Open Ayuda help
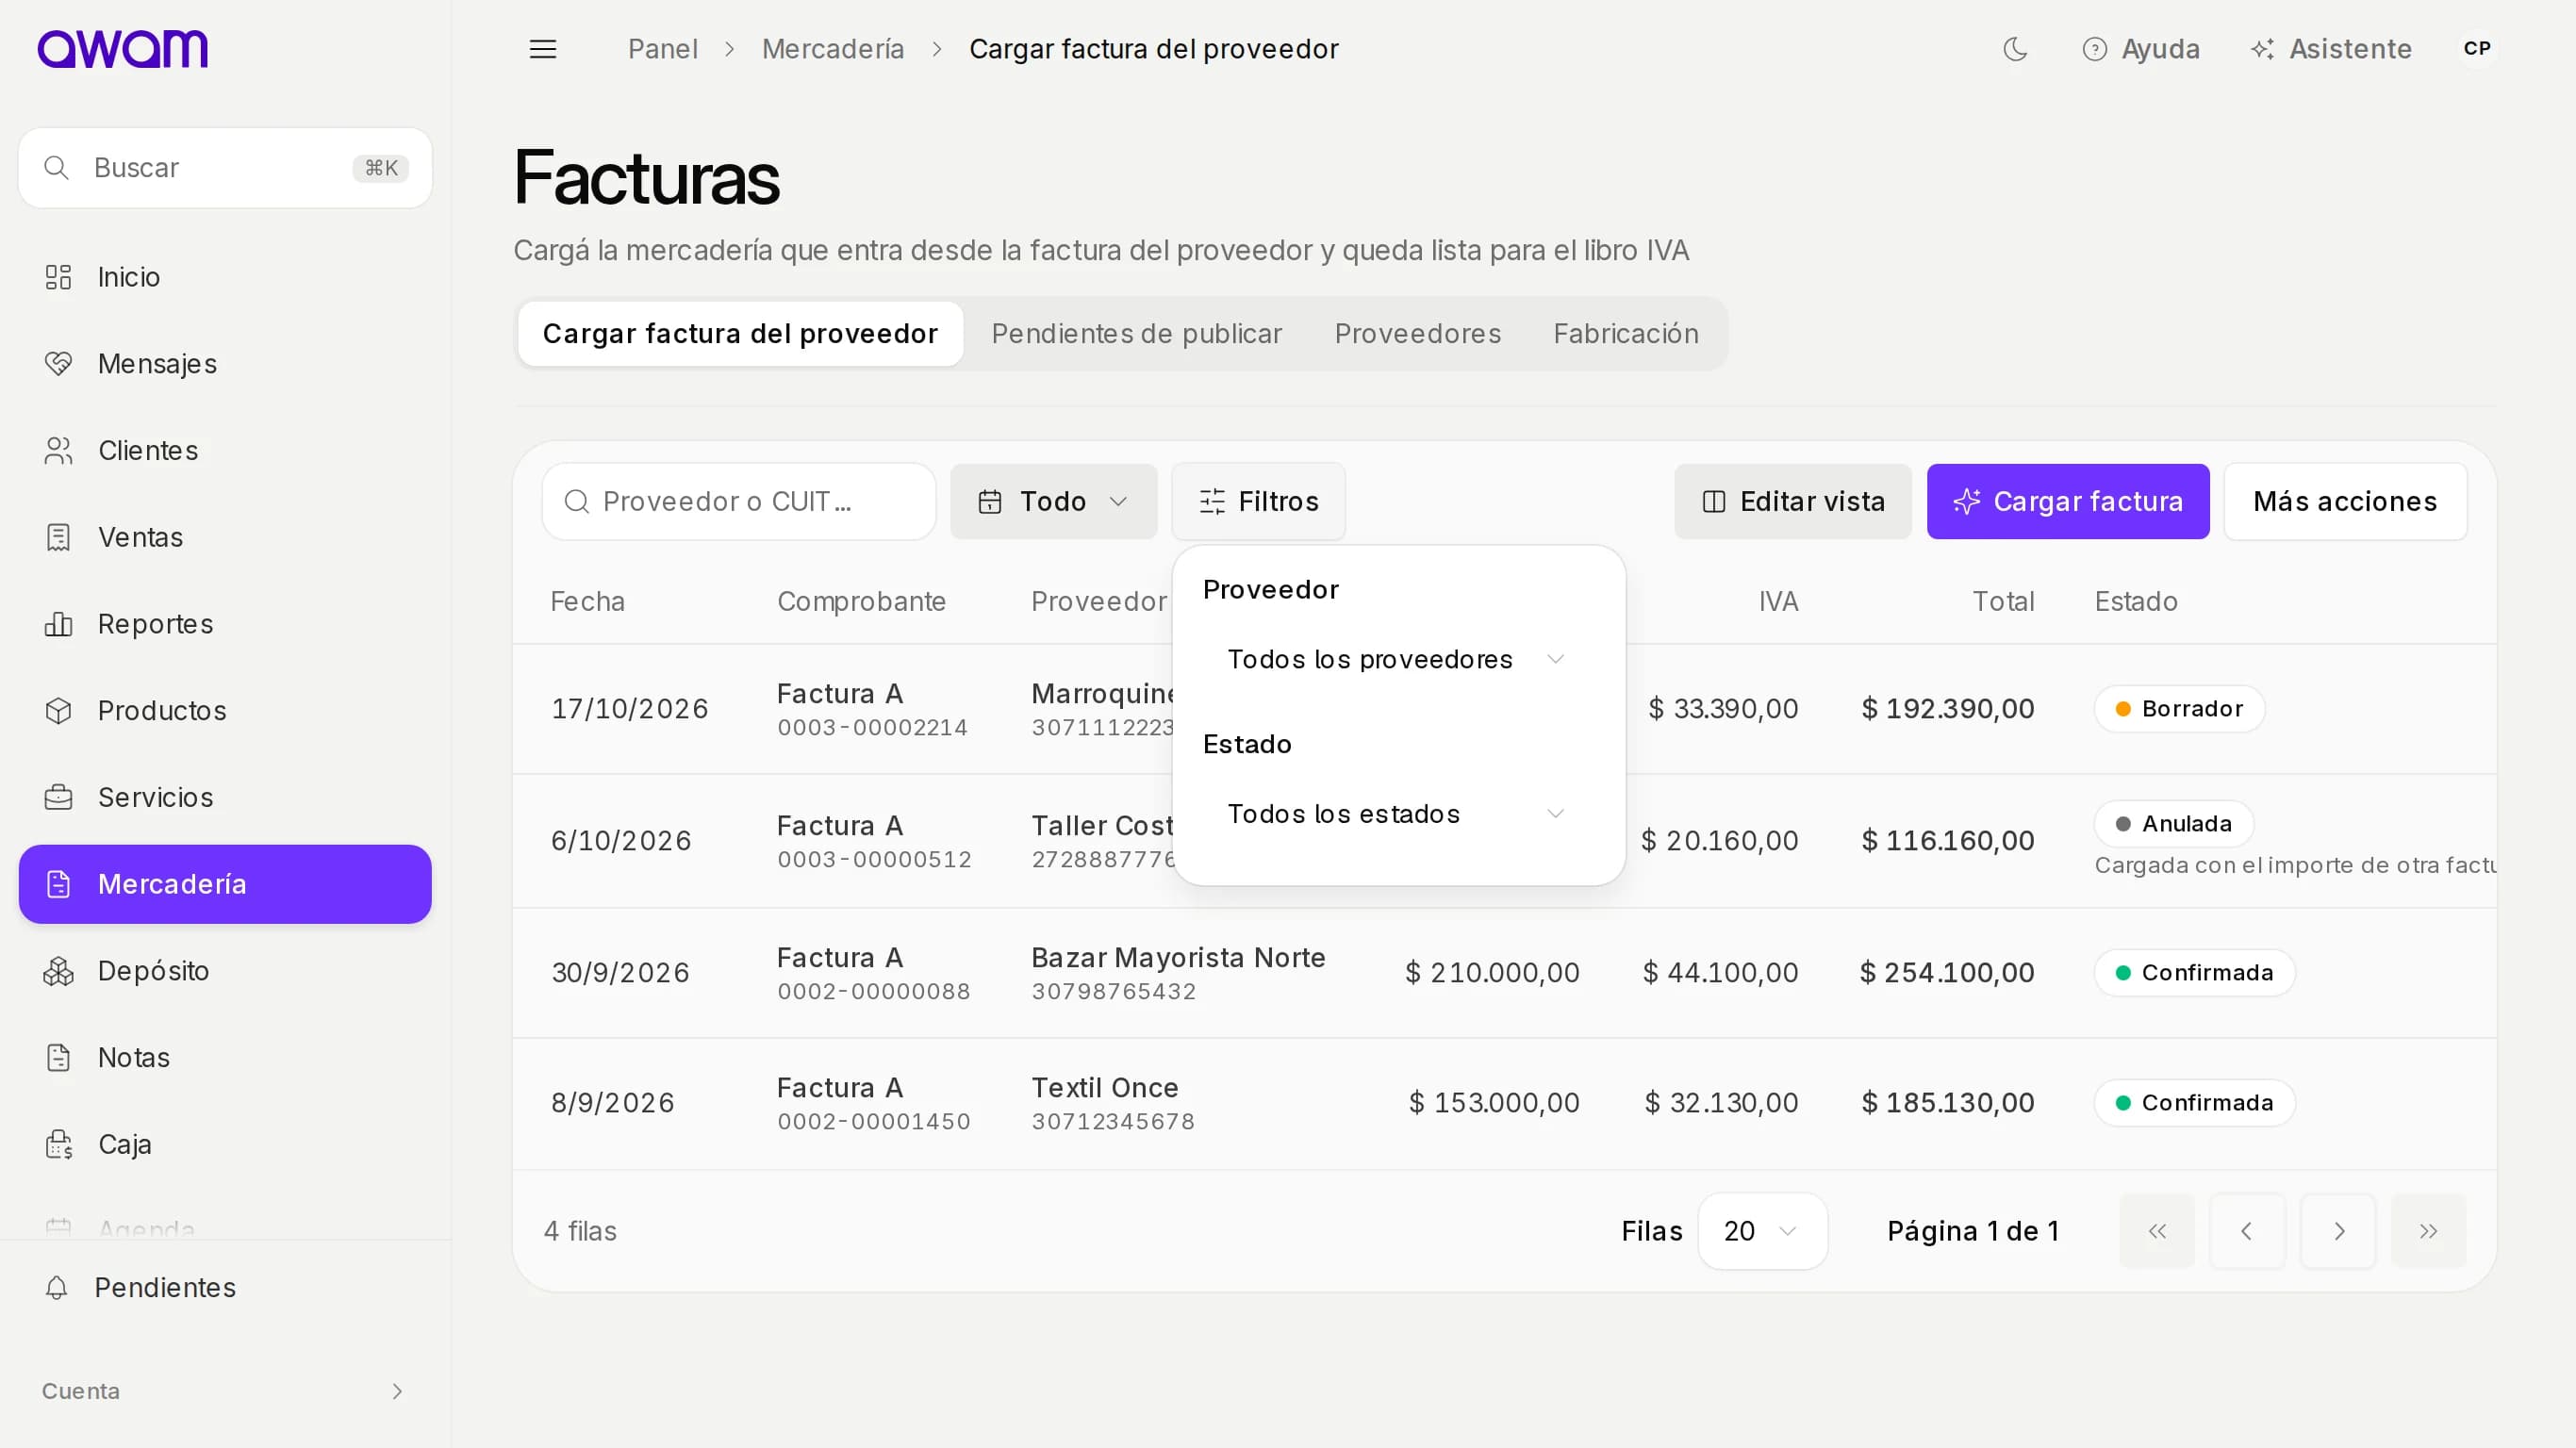The height and width of the screenshot is (1448, 2576). pyautogui.click(x=2140, y=49)
